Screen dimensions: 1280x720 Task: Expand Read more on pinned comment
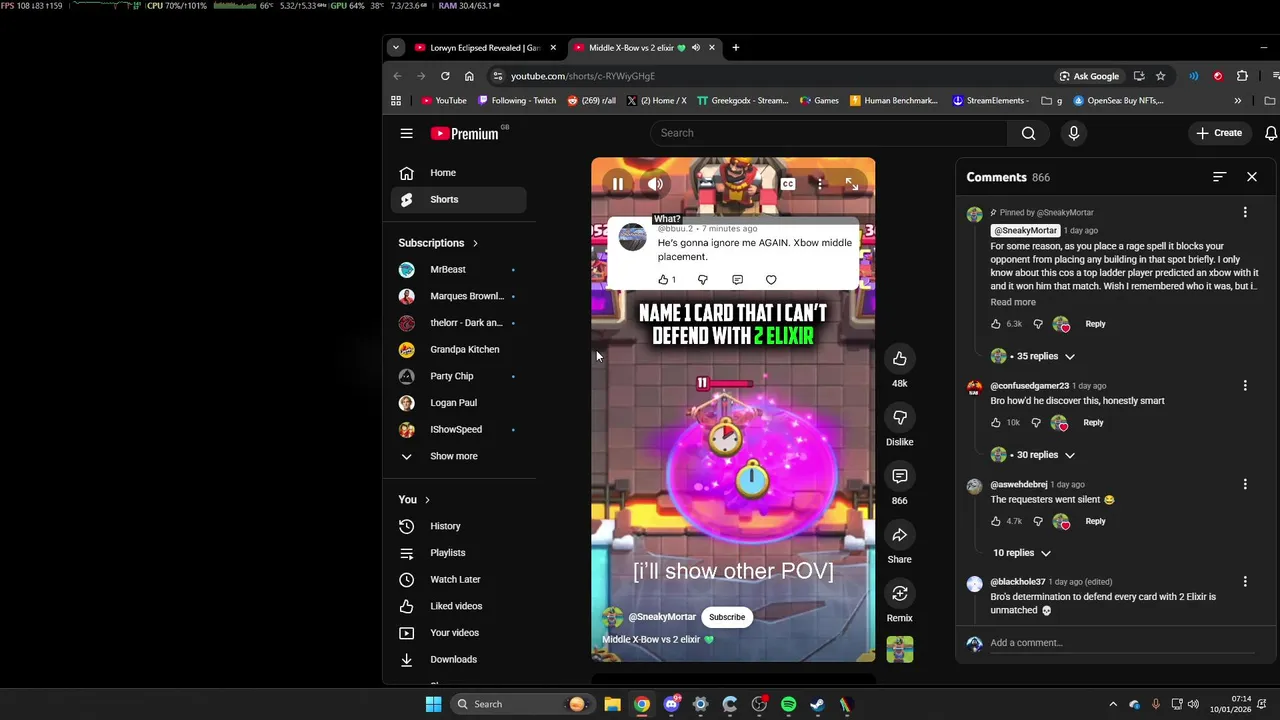click(1013, 302)
